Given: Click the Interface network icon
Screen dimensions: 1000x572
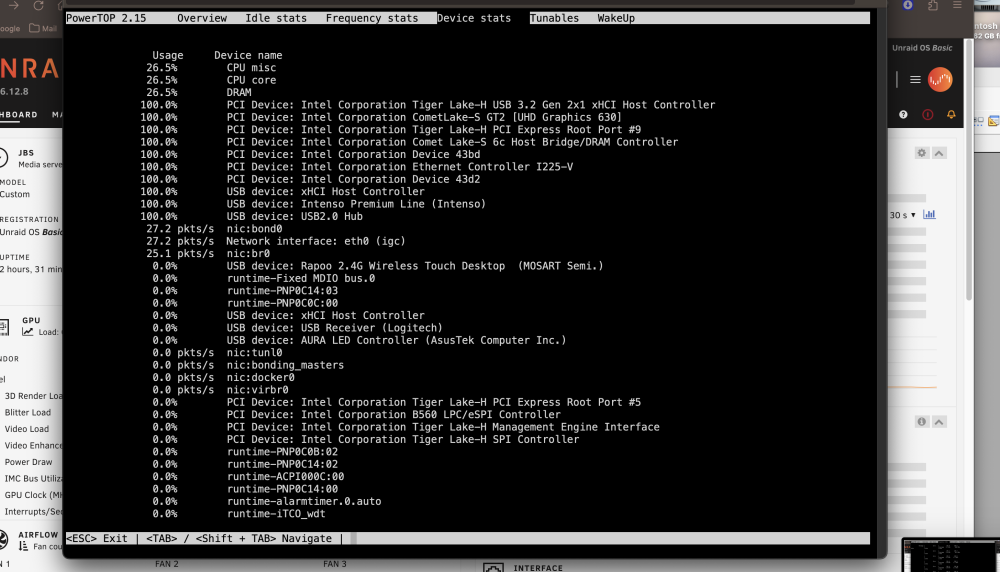Looking at the screenshot, I should (493, 568).
